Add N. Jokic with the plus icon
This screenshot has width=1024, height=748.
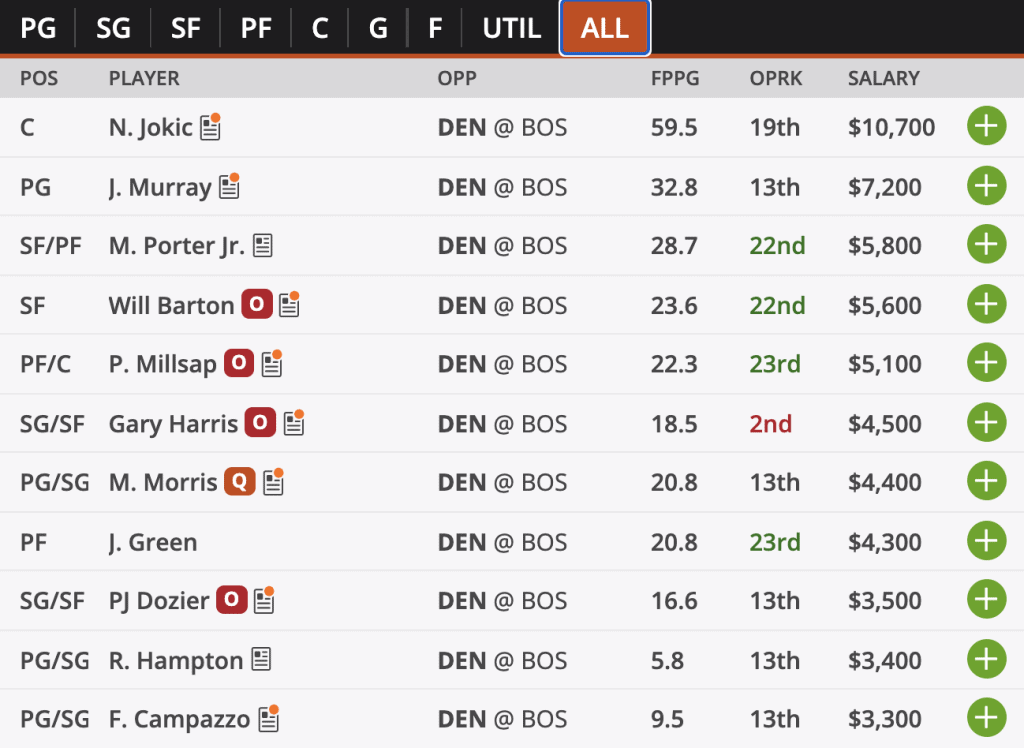(986, 125)
